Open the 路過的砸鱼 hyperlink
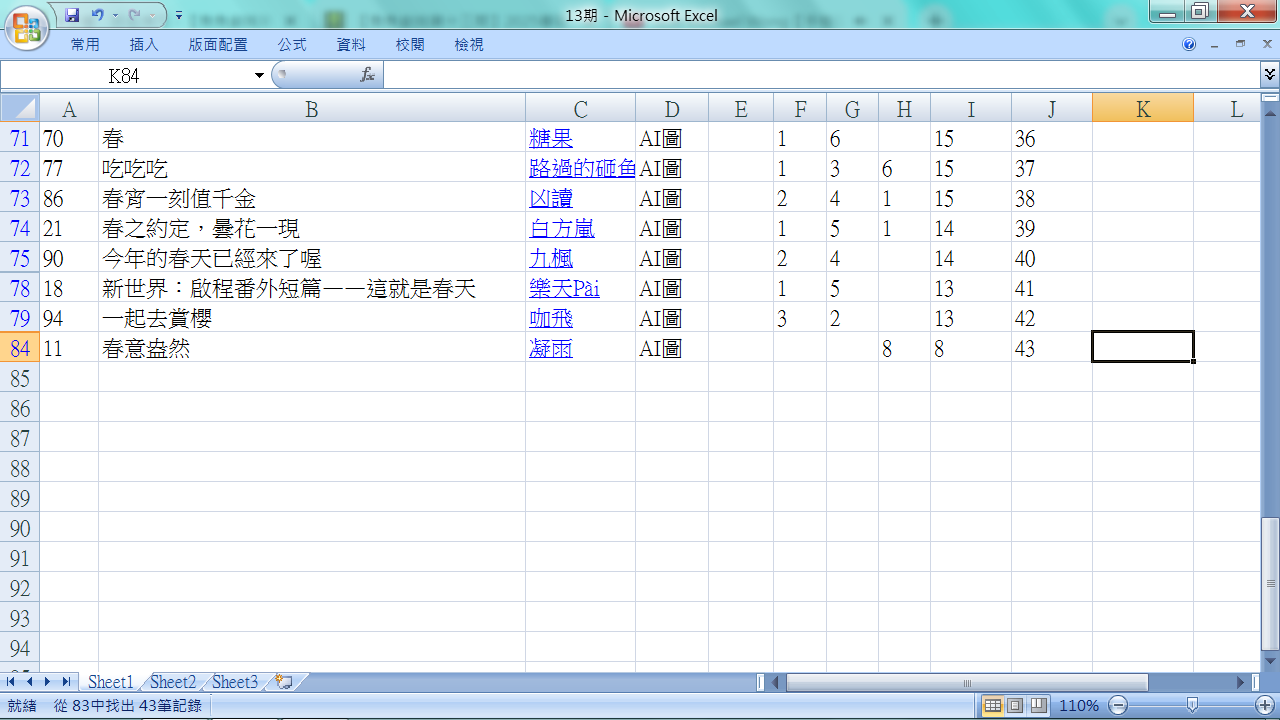This screenshot has width=1280, height=720. [582, 169]
